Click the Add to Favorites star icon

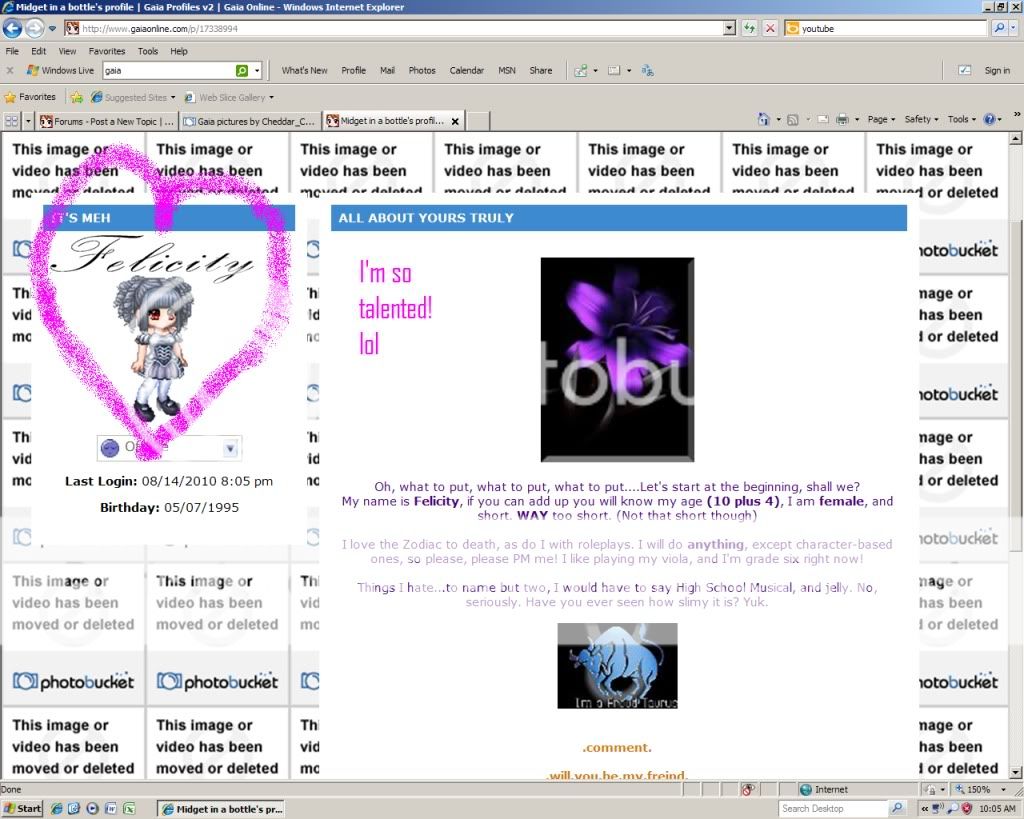[76, 97]
